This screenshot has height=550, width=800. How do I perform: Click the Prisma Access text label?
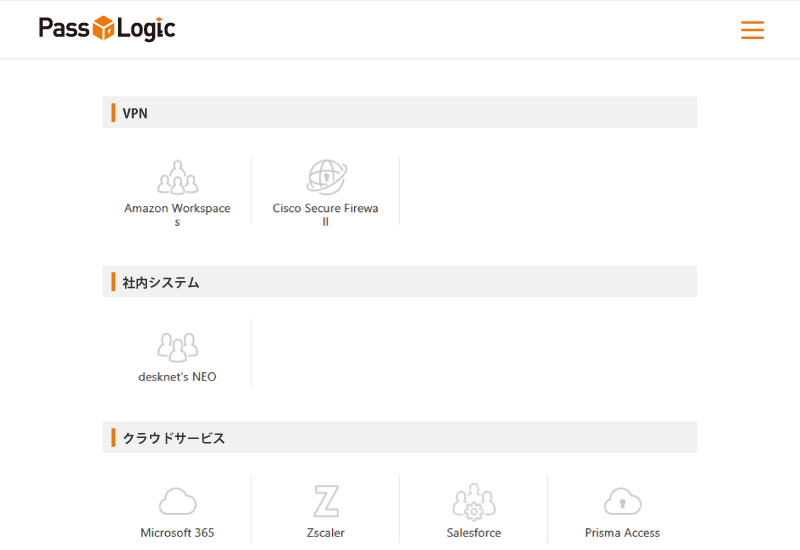click(x=622, y=533)
